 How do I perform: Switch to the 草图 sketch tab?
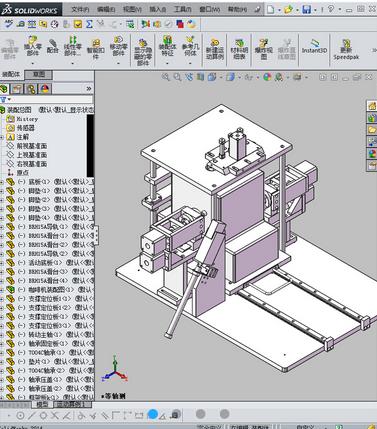tap(39, 74)
